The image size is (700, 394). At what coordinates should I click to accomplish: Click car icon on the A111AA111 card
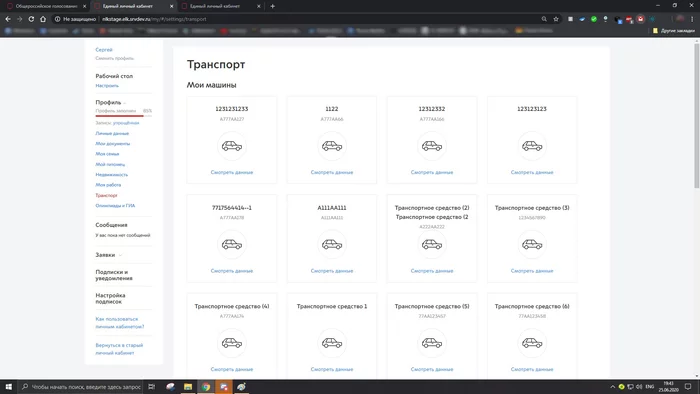[x=332, y=245]
